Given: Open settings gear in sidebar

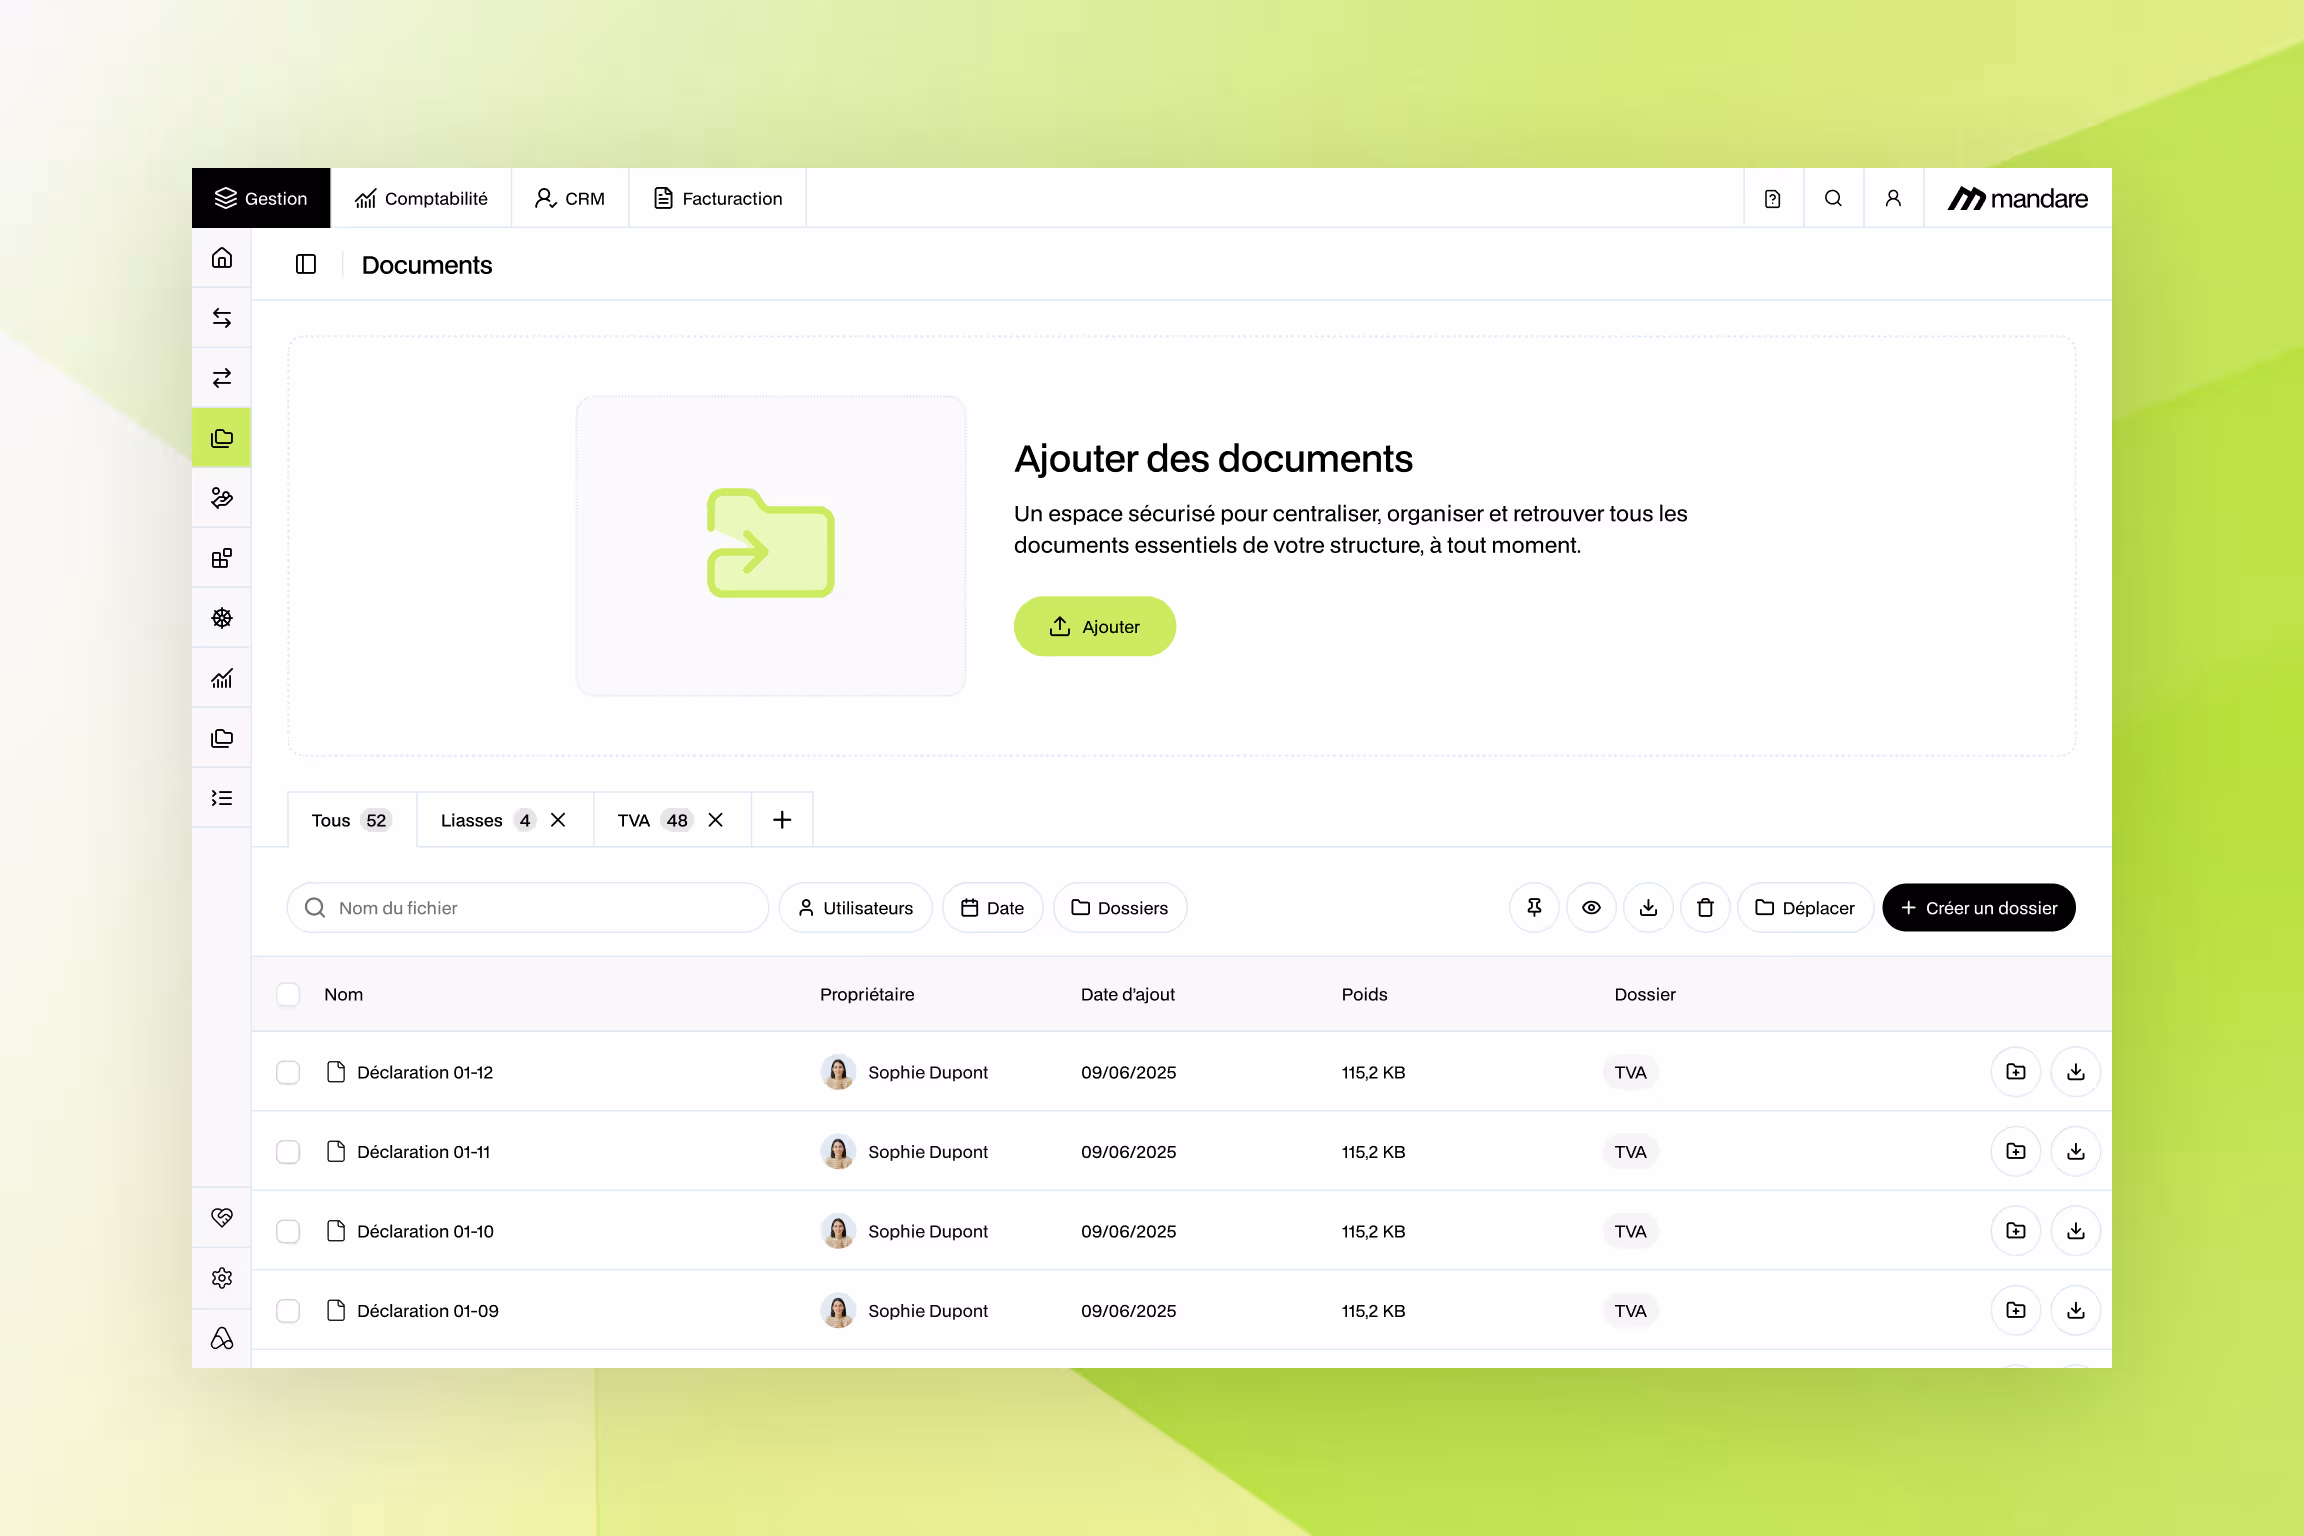Looking at the screenshot, I should point(222,1278).
